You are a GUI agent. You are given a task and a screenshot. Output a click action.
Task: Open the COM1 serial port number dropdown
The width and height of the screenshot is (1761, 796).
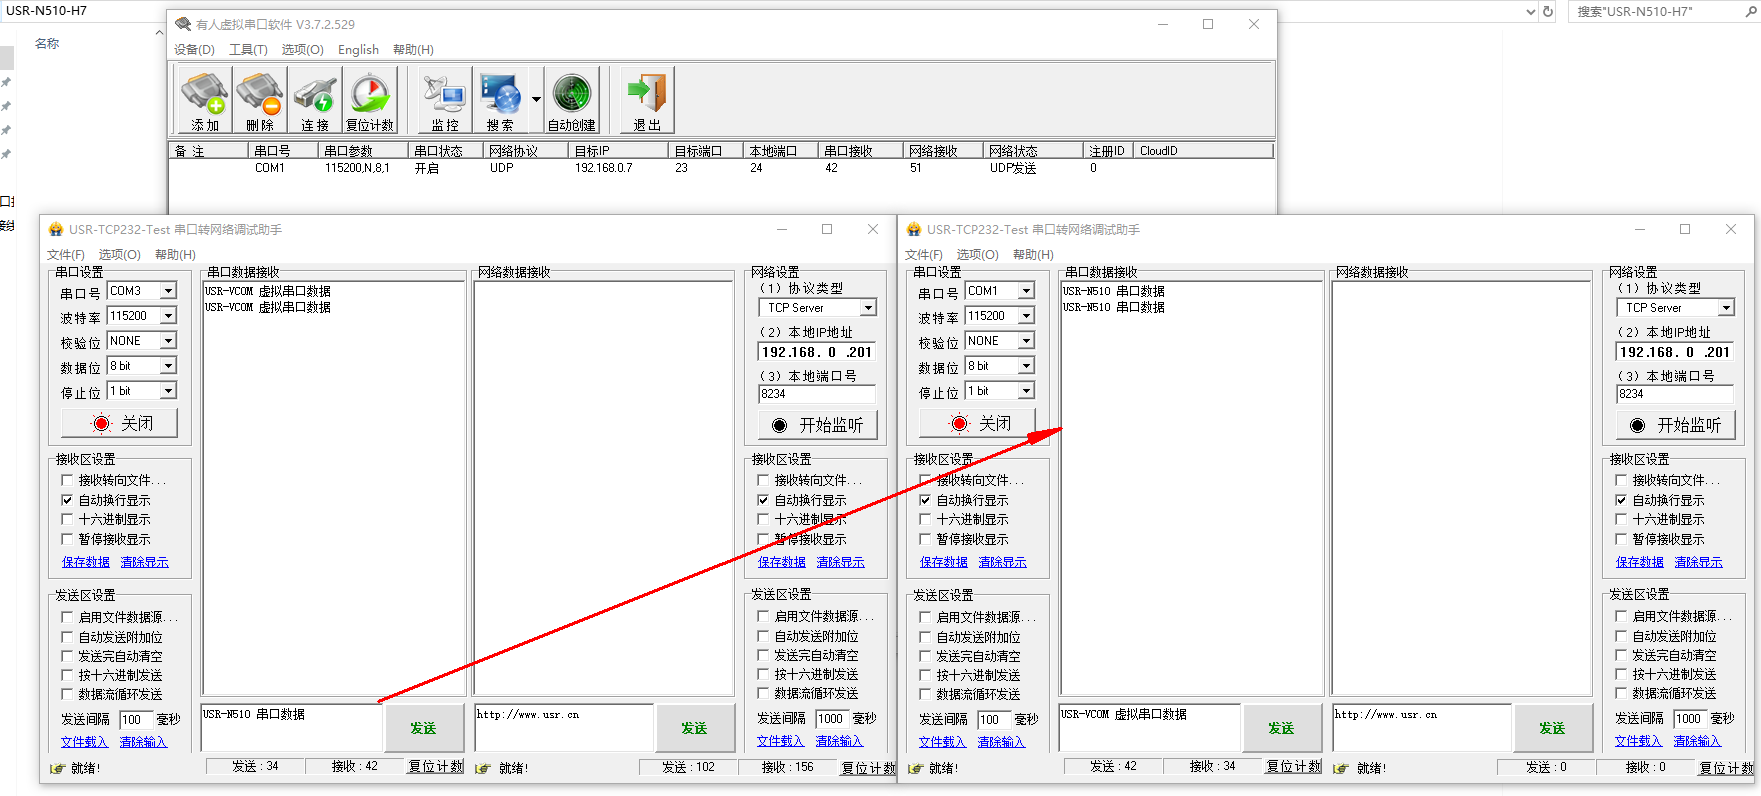point(1026,291)
